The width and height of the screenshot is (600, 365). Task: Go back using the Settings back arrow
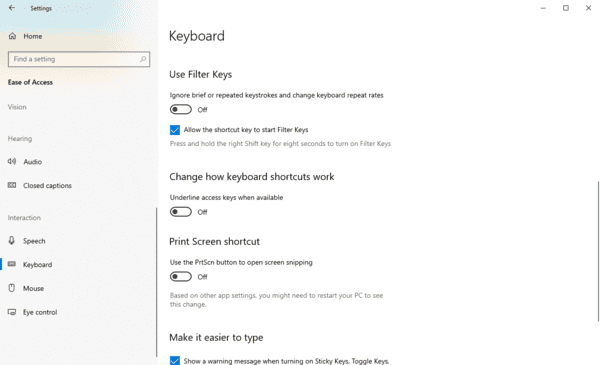[x=12, y=8]
